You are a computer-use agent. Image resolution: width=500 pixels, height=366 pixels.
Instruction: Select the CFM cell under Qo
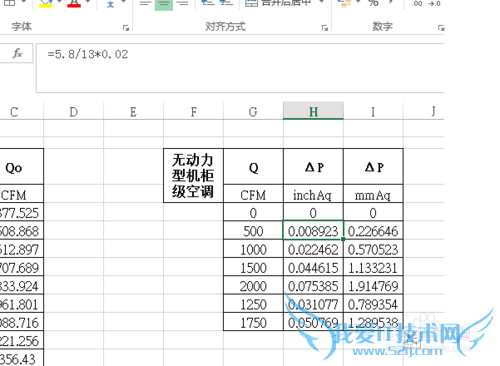pyautogui.click(x=22, y=193)
